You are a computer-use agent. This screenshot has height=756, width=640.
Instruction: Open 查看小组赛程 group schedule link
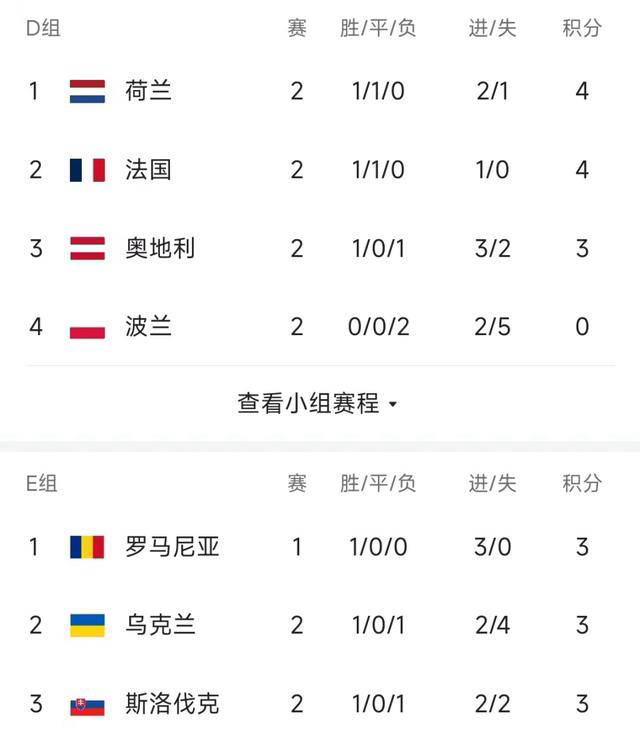[x=308, y=403]
